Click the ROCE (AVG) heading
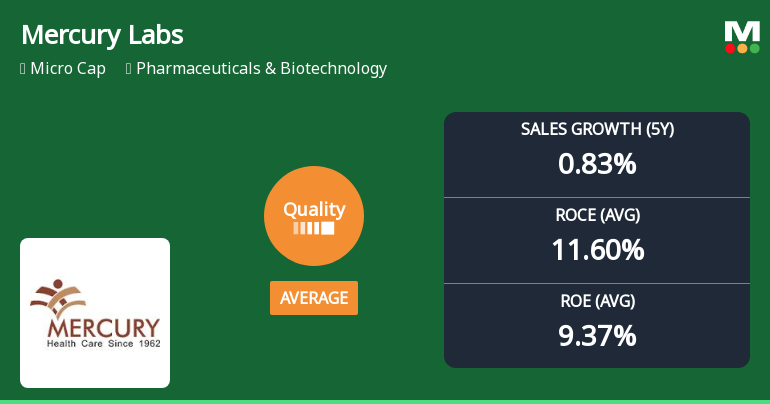770x404 pixels. coord(597,215)
